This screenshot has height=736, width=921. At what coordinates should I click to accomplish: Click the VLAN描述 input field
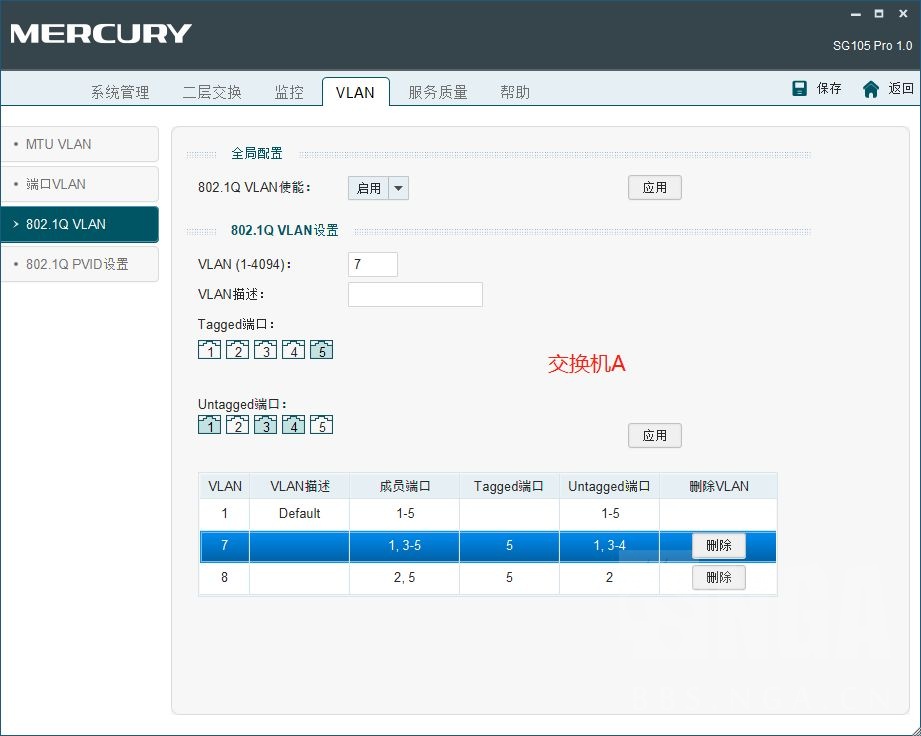(x=415, y=294)
